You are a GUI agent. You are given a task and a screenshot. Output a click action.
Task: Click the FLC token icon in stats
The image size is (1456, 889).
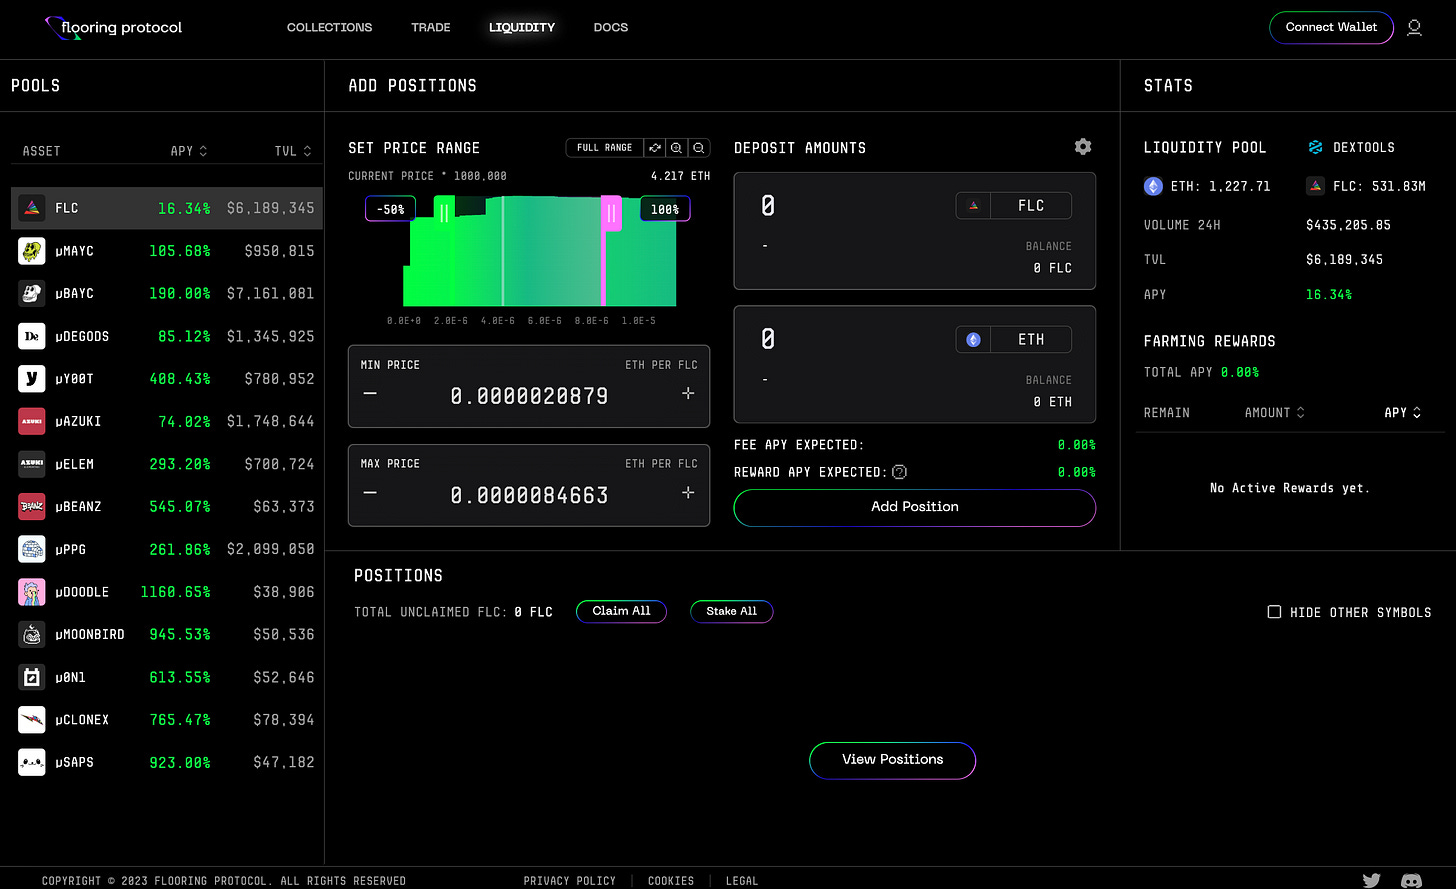click(x=1316, y=186)
